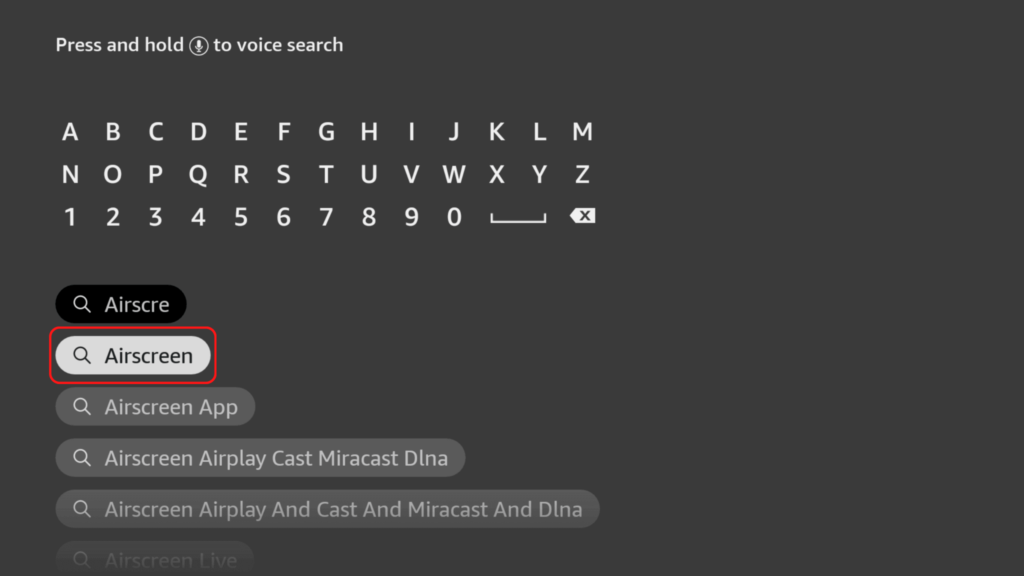Tap the letter A key
The height and width of the screenshot is (576, 1024).
tap(70, 132)
